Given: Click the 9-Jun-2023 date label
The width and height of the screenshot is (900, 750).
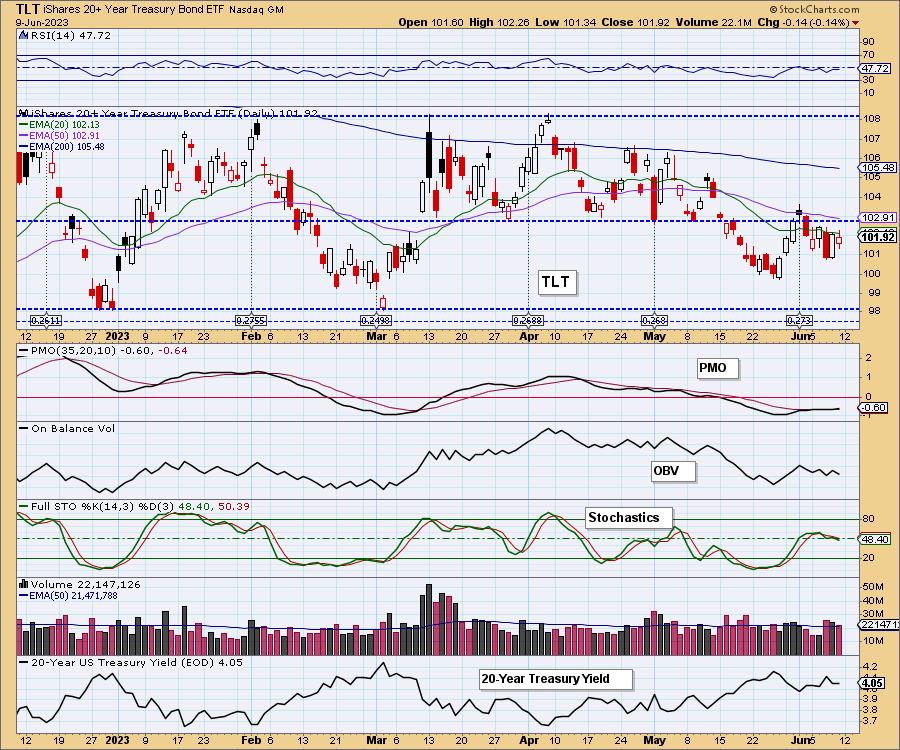Looking at the screenshot, I should pos(42,22).
